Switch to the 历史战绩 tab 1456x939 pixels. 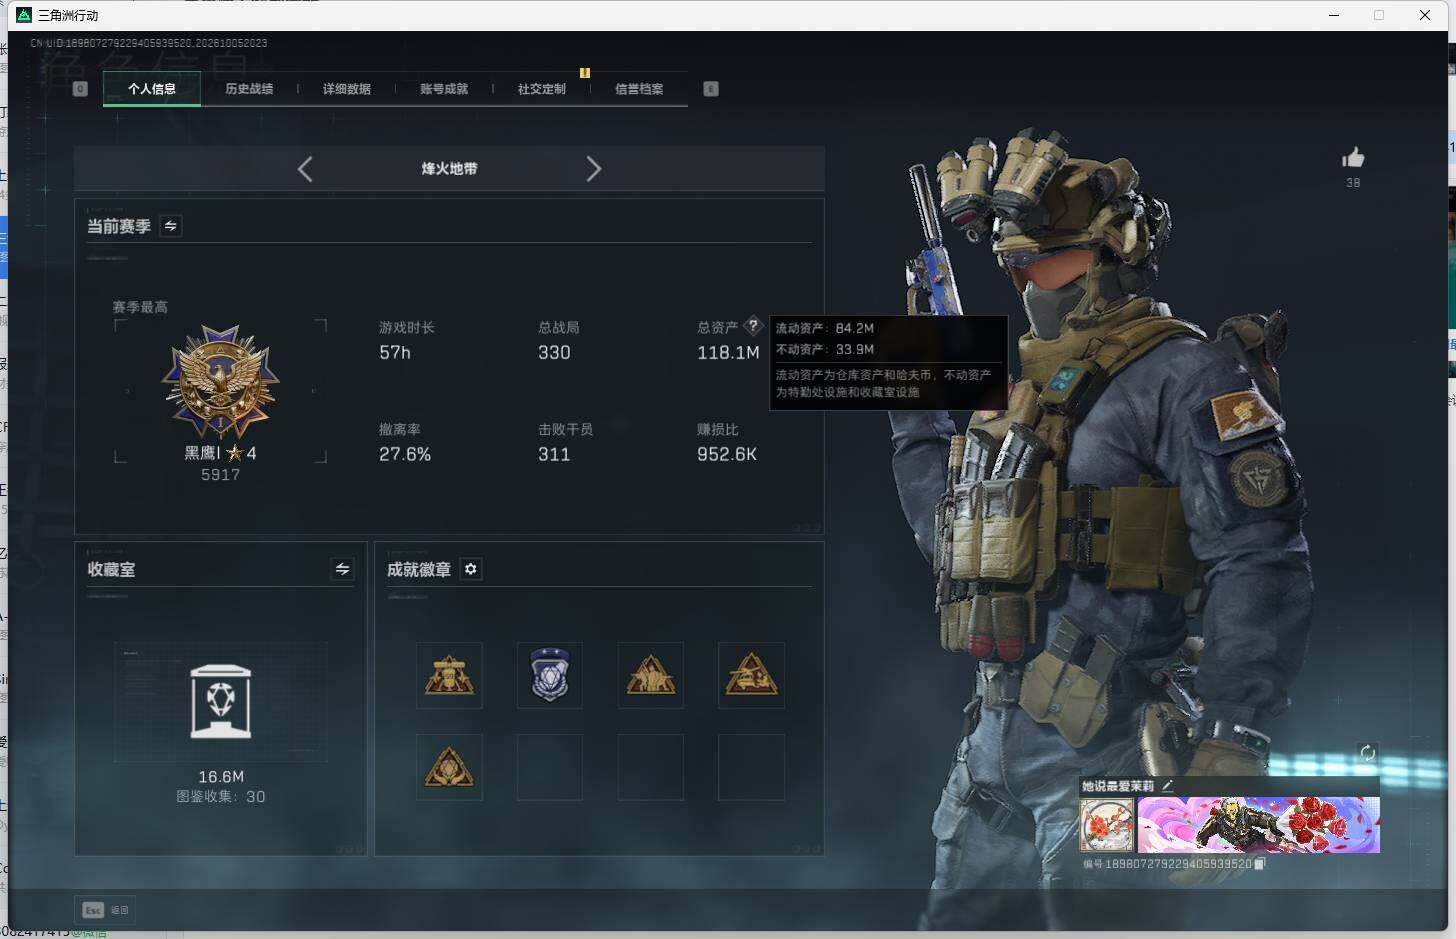point(249,89)
